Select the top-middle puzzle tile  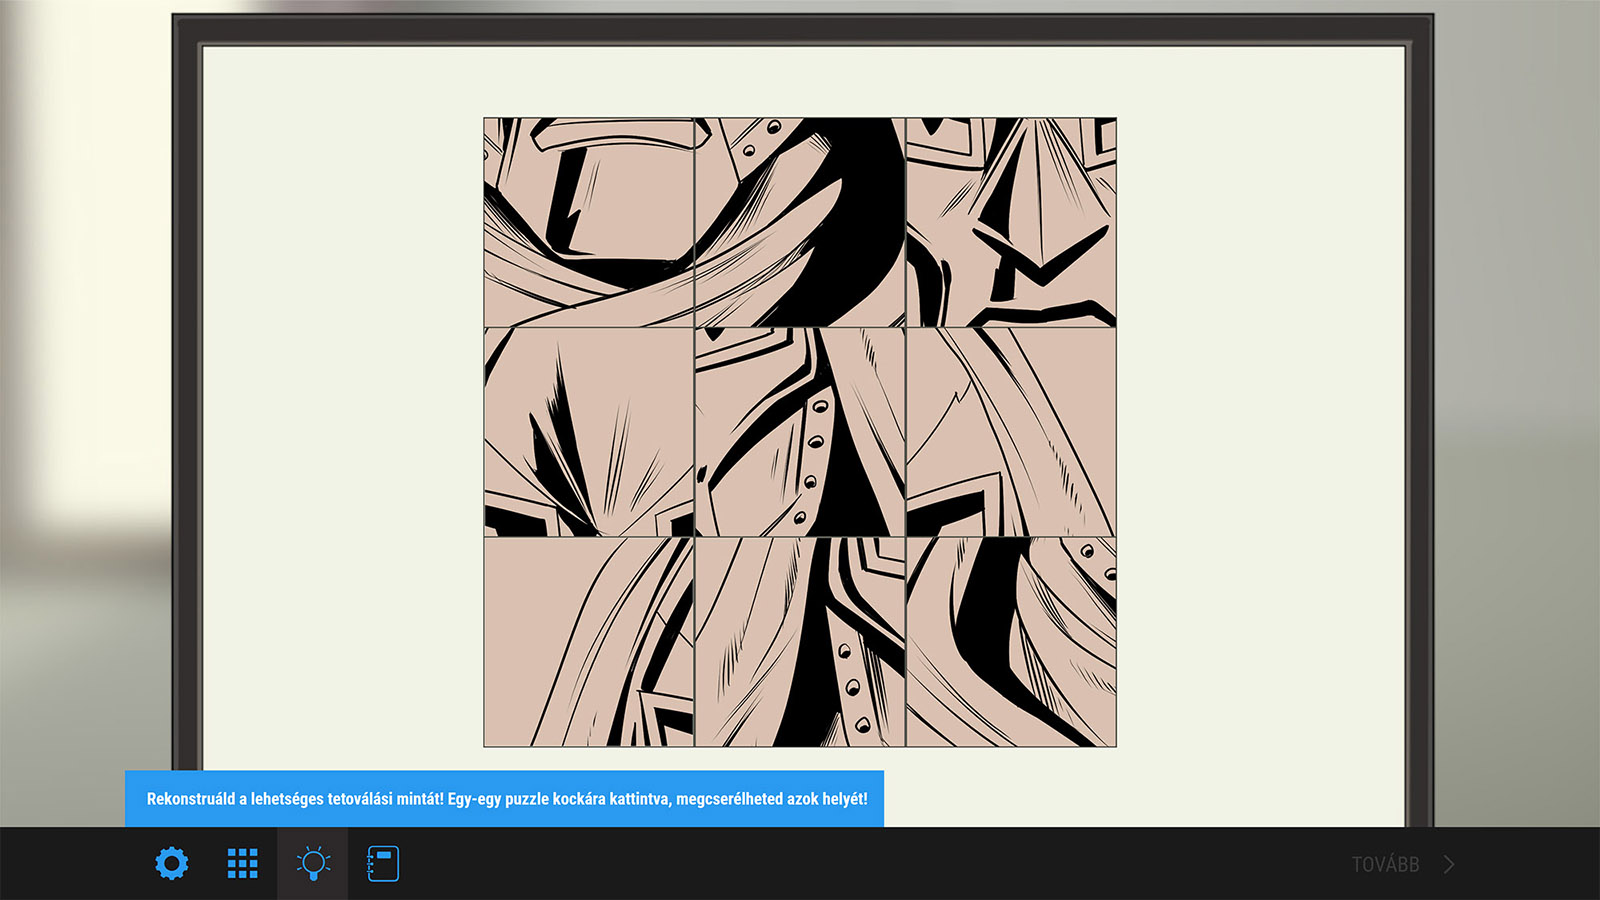(800, 222)
